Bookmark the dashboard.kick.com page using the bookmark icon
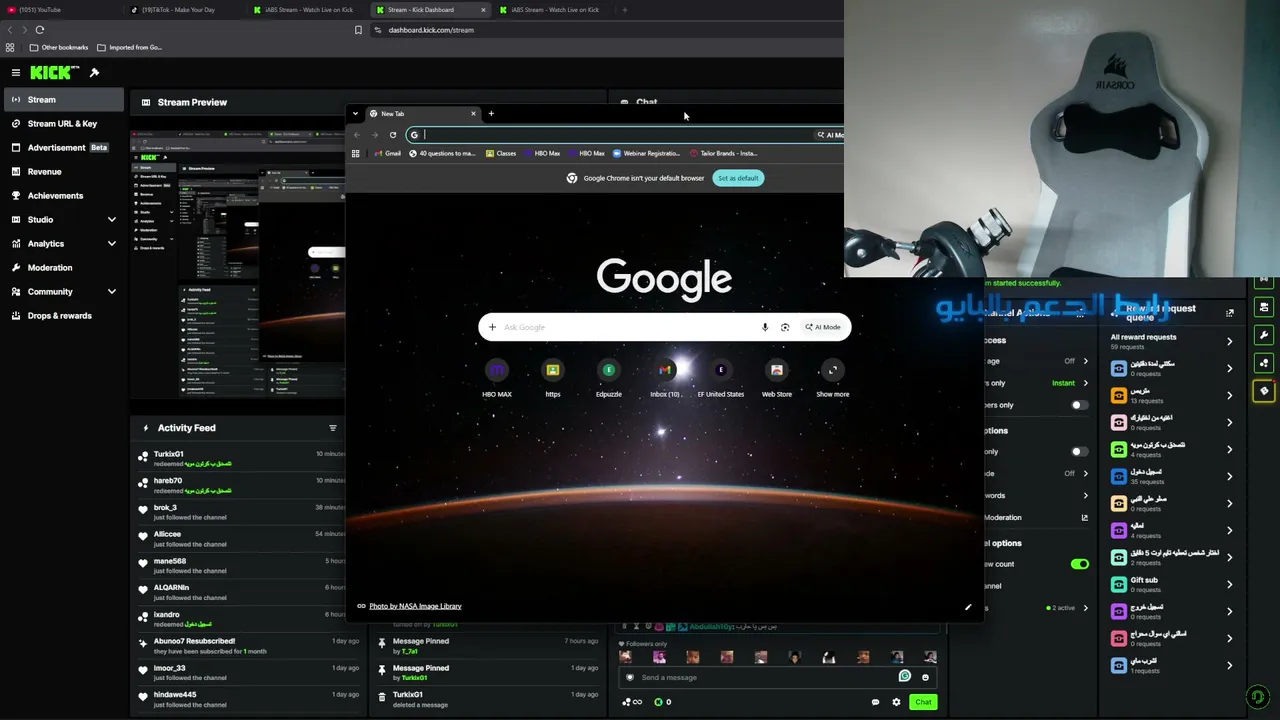Image resolution: width=1280 pixels, height=720 pixels. point(358,30)
